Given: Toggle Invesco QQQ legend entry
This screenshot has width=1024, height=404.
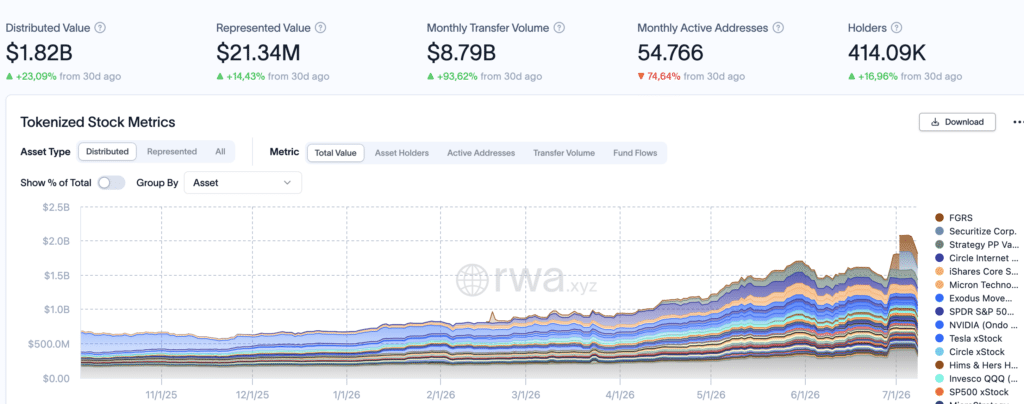Looking at the screenshot, I should pos(976,379).
